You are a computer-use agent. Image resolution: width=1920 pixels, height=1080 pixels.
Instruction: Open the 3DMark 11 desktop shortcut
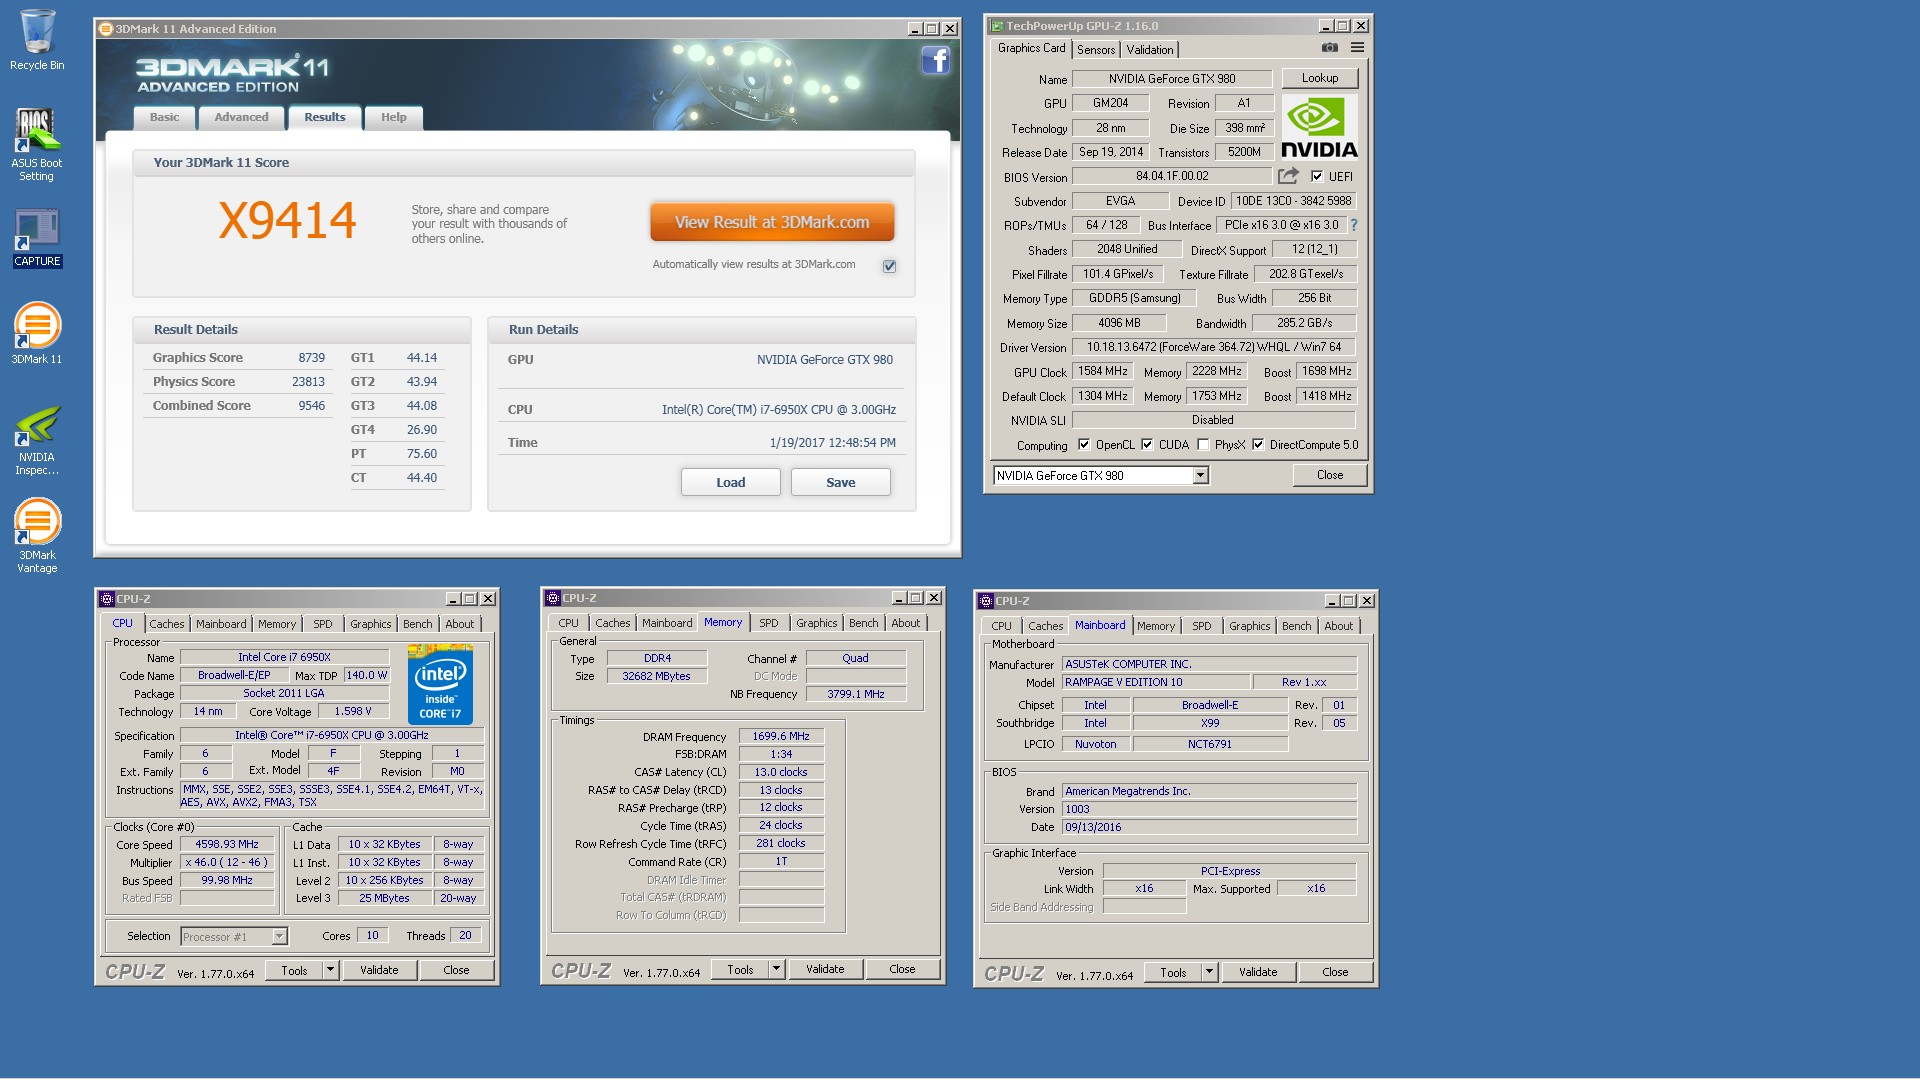click(x=37, y=333)
